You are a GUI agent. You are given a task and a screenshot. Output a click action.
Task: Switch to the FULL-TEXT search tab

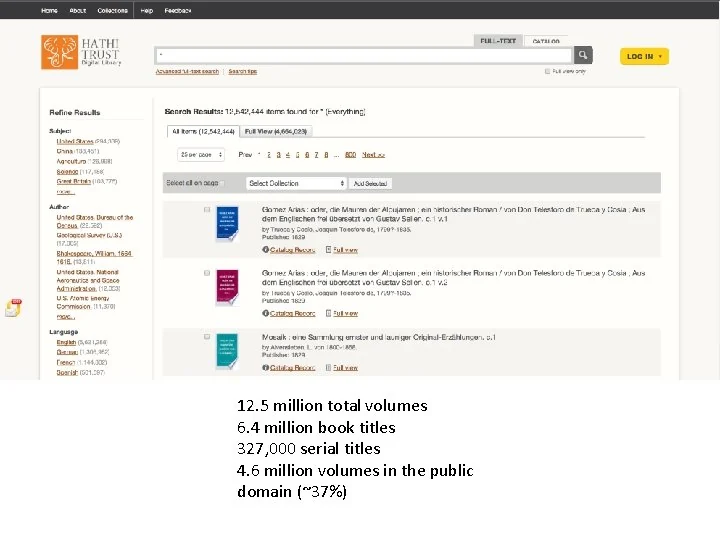click(x=498, y=41)
